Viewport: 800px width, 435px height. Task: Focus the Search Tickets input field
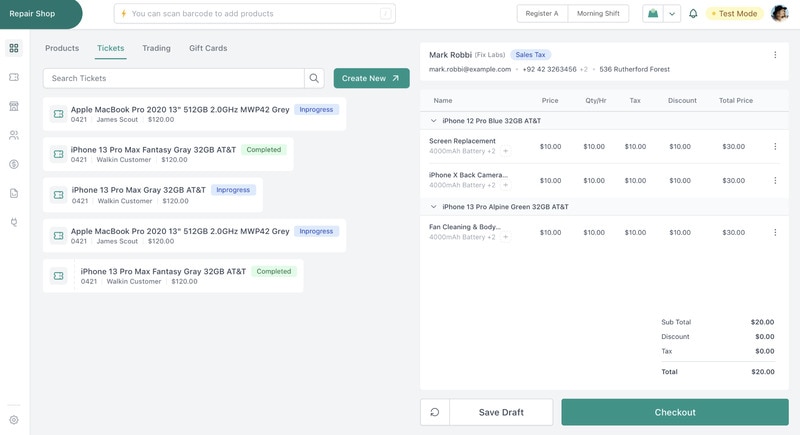coord(174,78)
